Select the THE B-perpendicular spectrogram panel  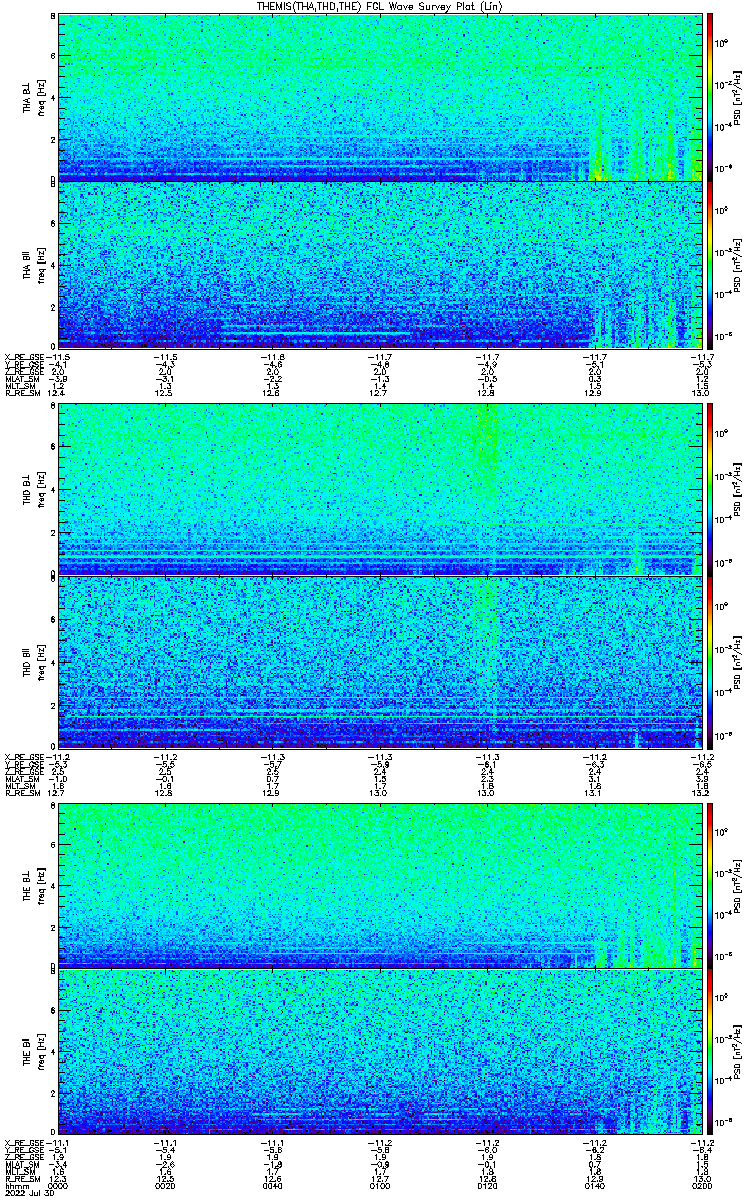pos(379,885)
